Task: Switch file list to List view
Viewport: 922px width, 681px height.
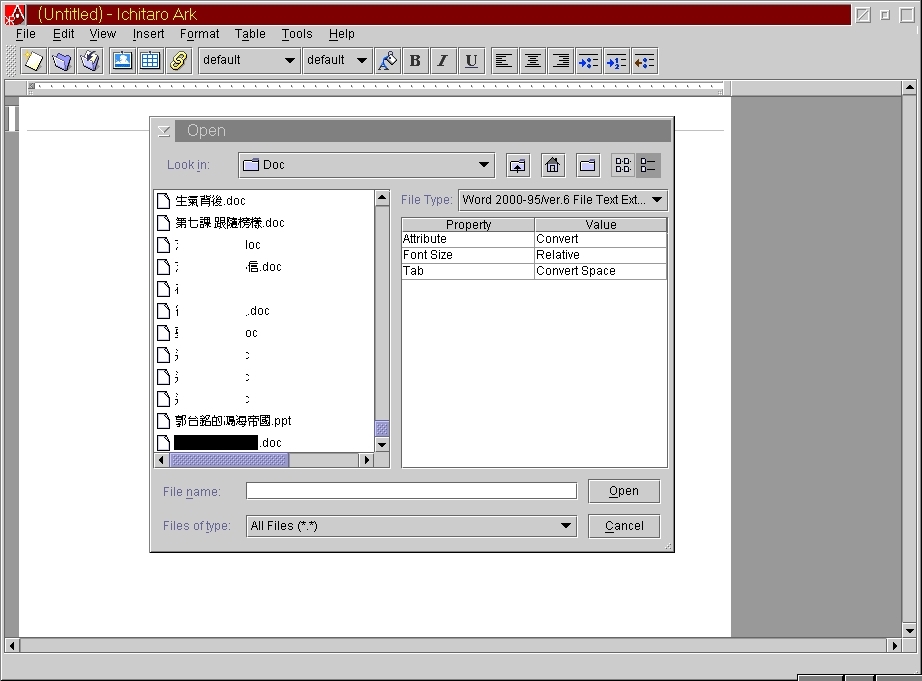Action: click(x=623, y=165)
